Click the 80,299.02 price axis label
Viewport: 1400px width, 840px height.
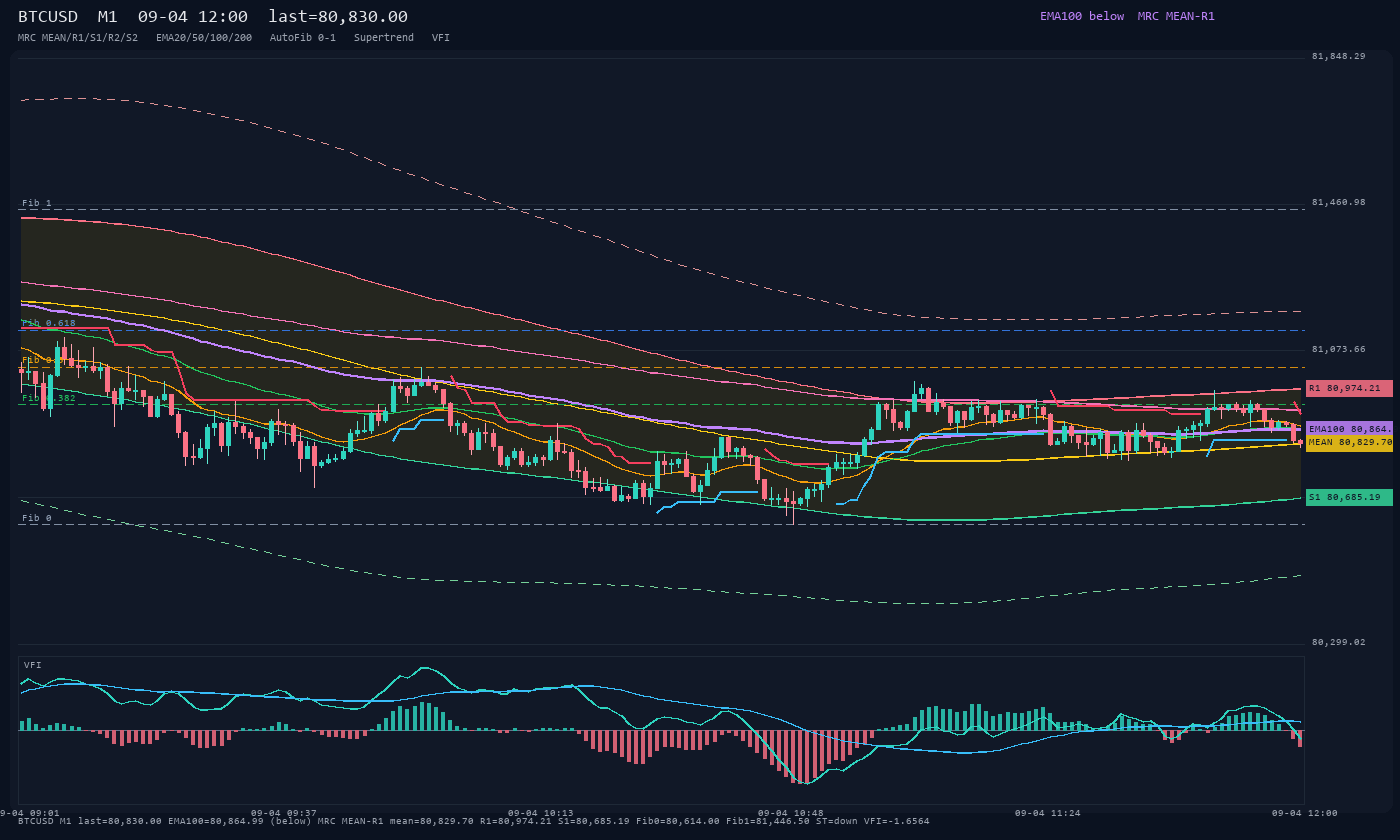(1338, 642)
